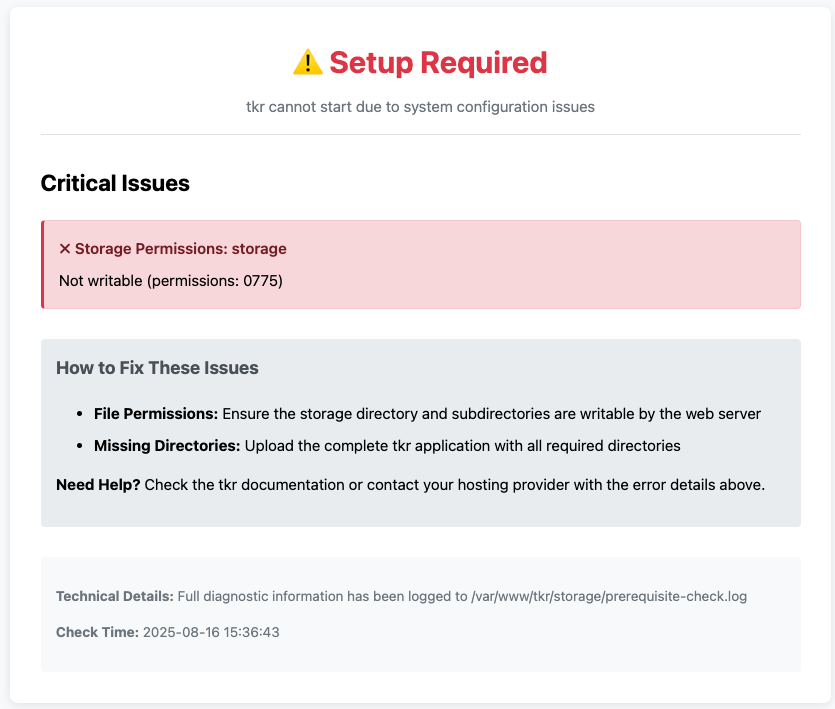Click the "Setup Required" heading
Image resolution: width=835 pixels, height=709 pixels.
coord(438,63)
